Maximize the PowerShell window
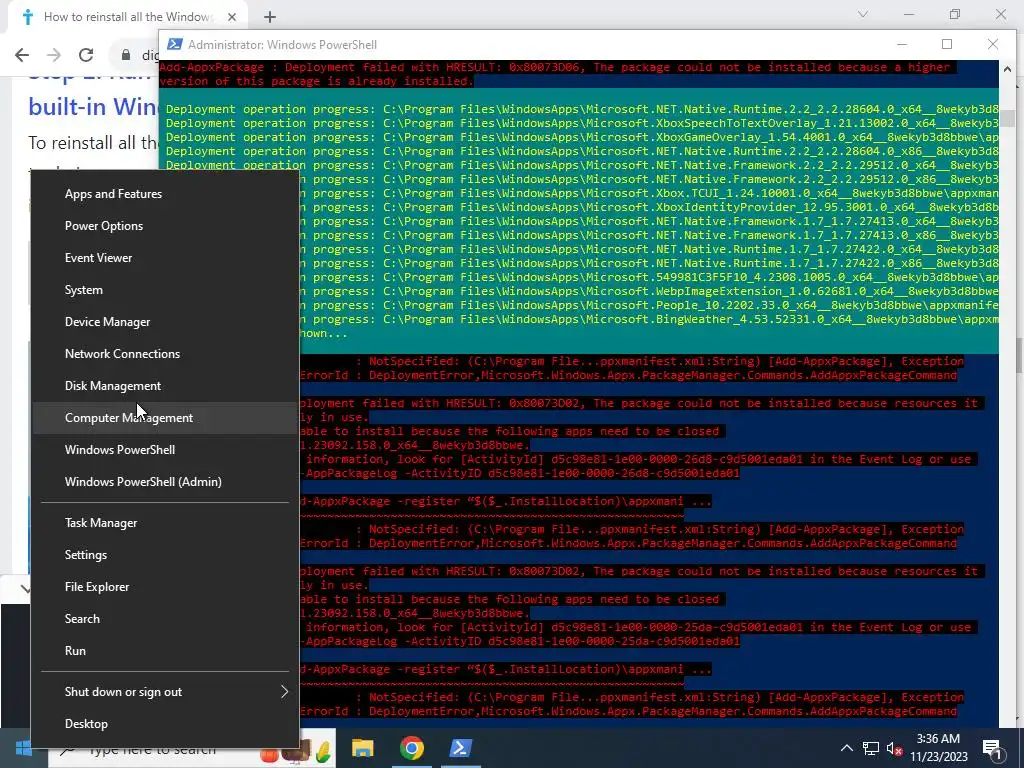 [947, 44]
